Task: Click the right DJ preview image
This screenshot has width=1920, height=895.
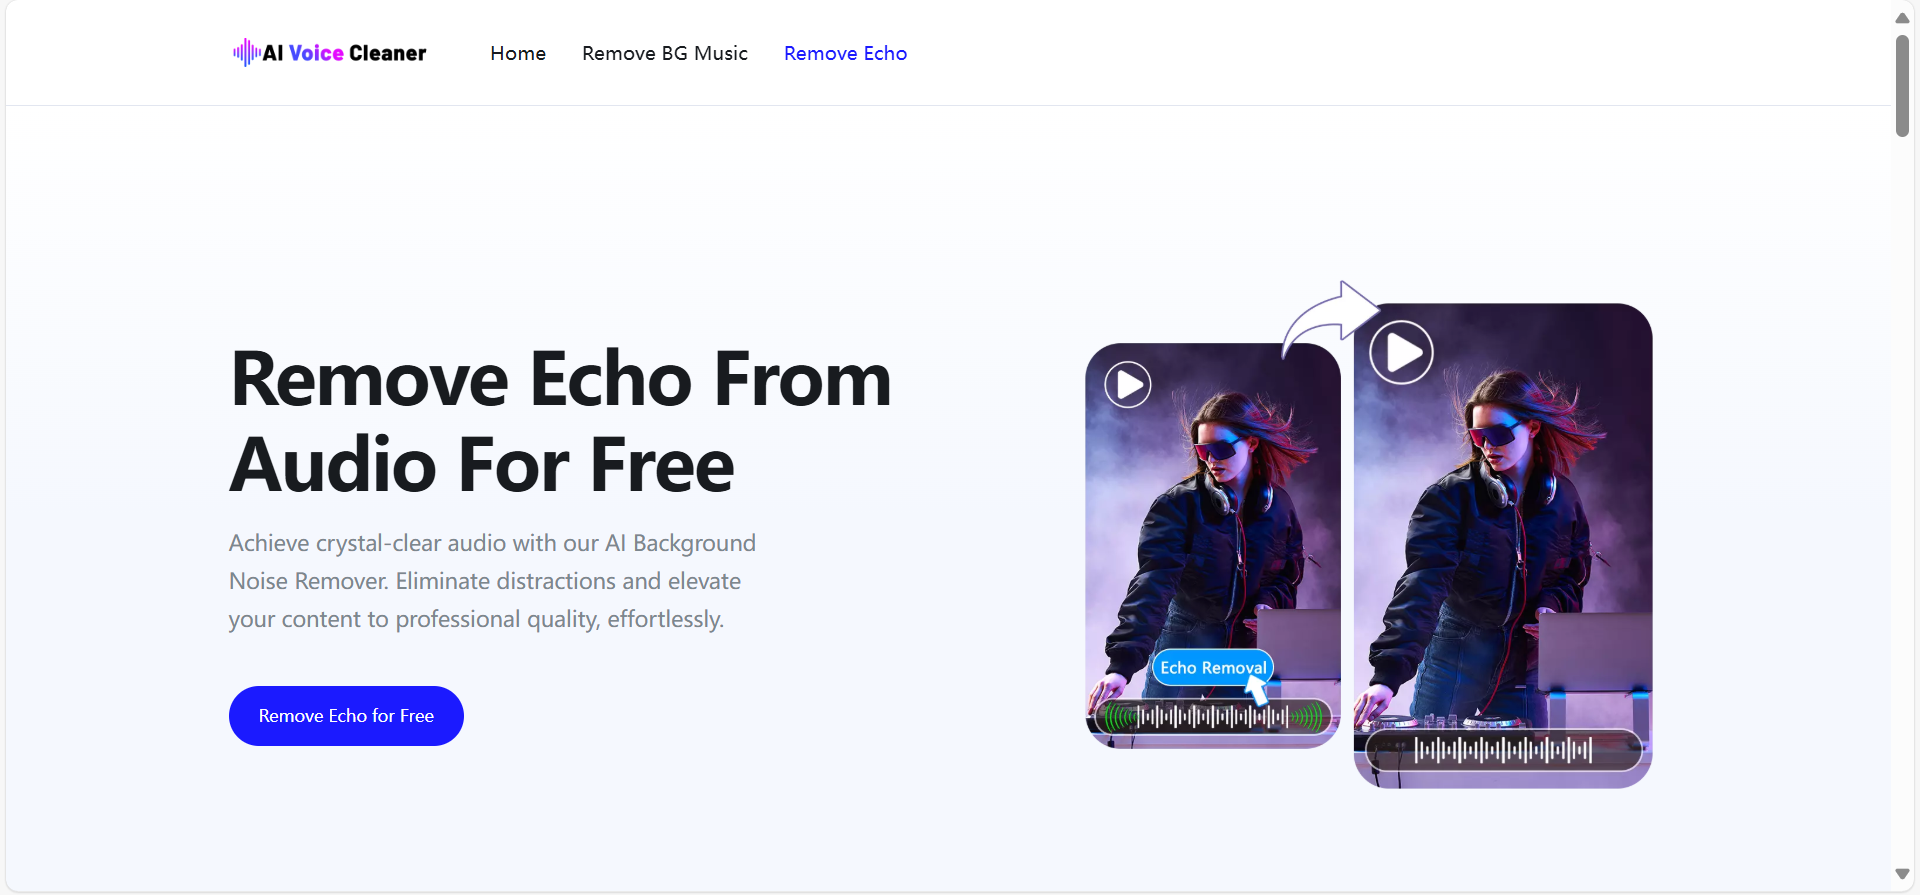Action: click(x=1503, y=546)
